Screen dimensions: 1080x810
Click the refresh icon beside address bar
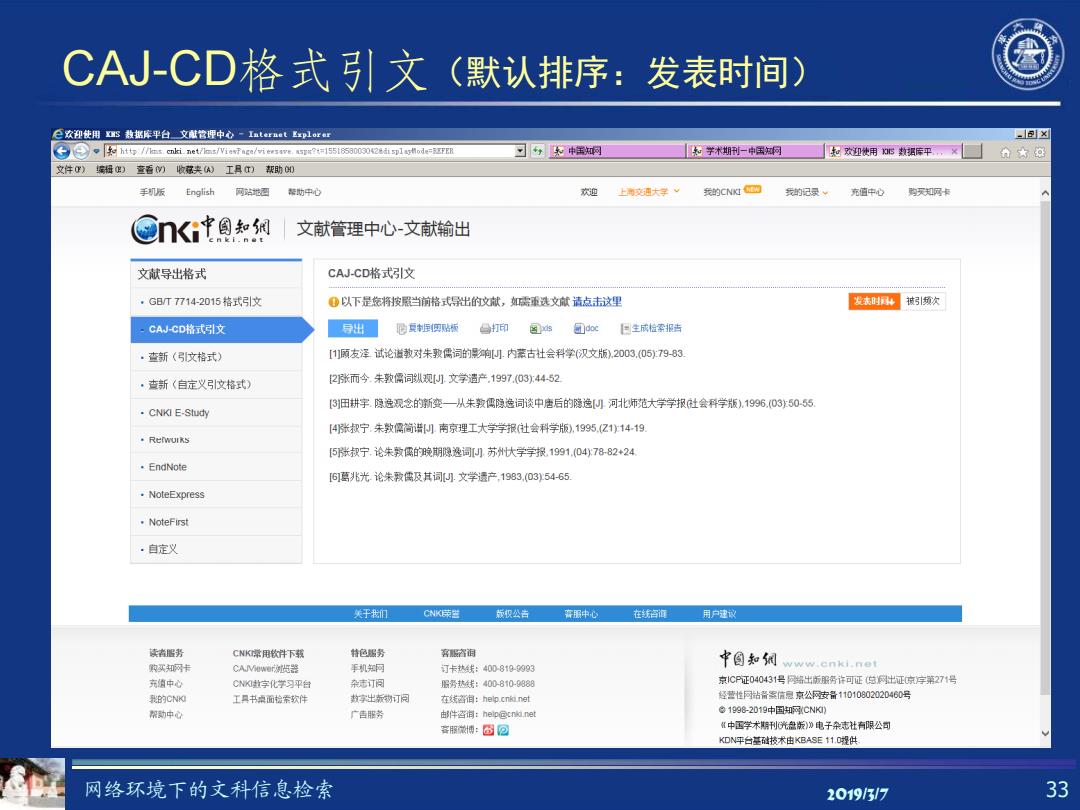pos(537,151)
